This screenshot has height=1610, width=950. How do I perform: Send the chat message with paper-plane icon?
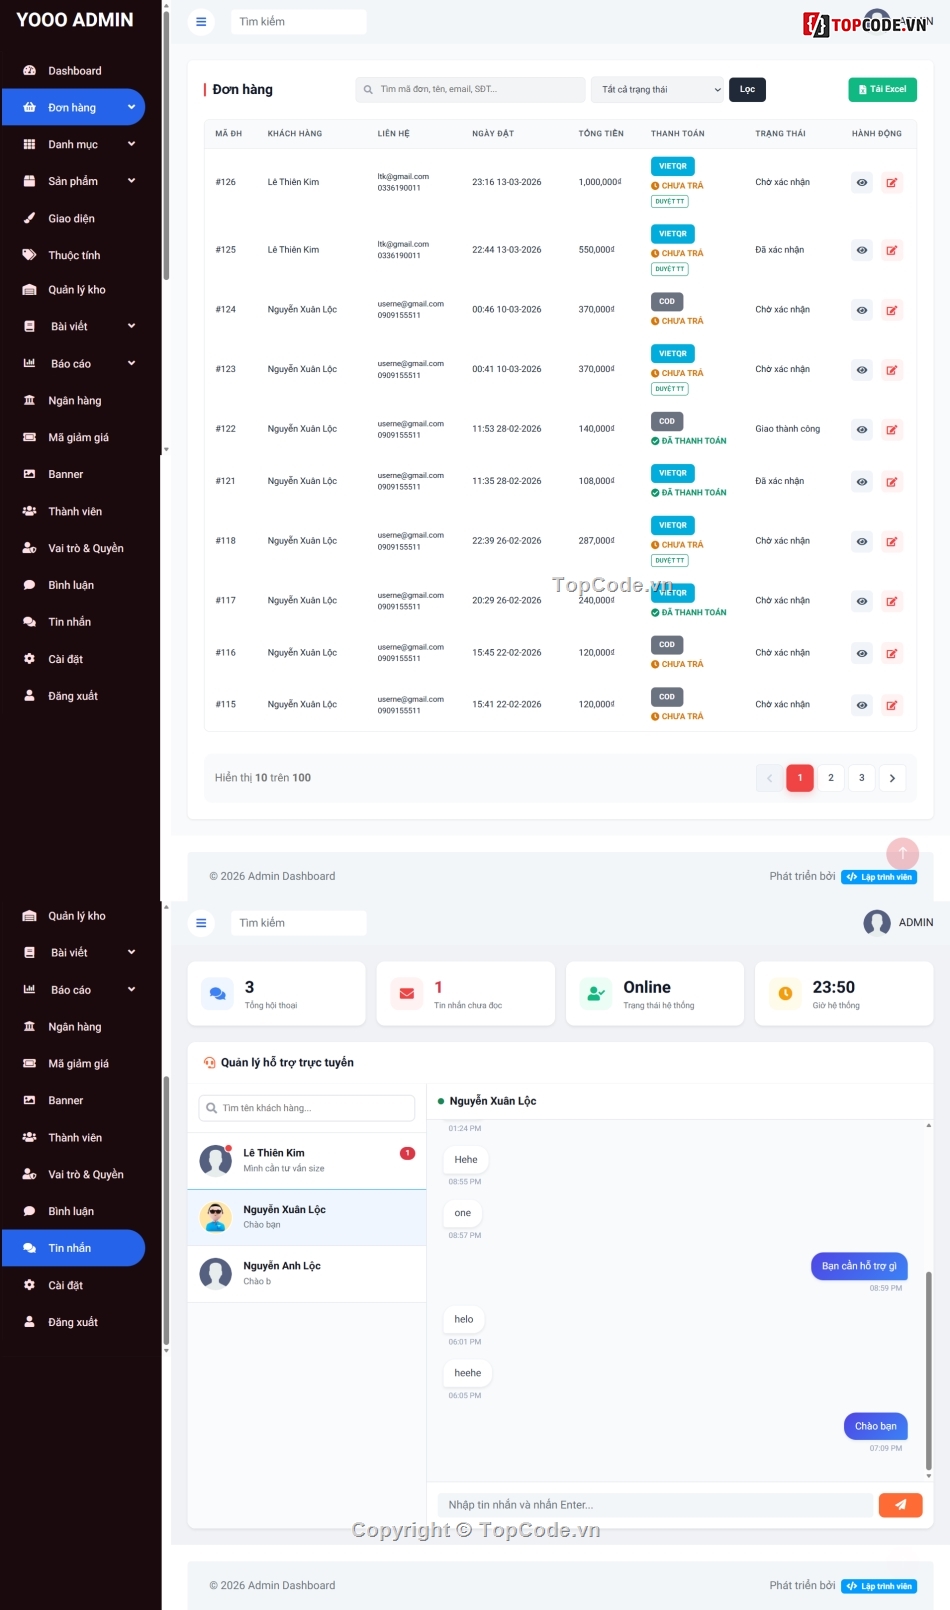[x=900, y=1505]
